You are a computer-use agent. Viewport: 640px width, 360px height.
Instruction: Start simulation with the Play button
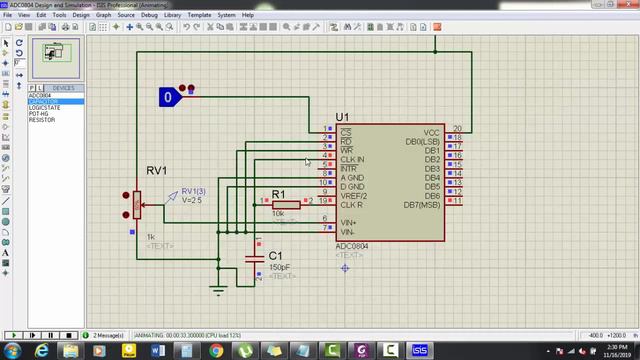click(x=13, y=335)
